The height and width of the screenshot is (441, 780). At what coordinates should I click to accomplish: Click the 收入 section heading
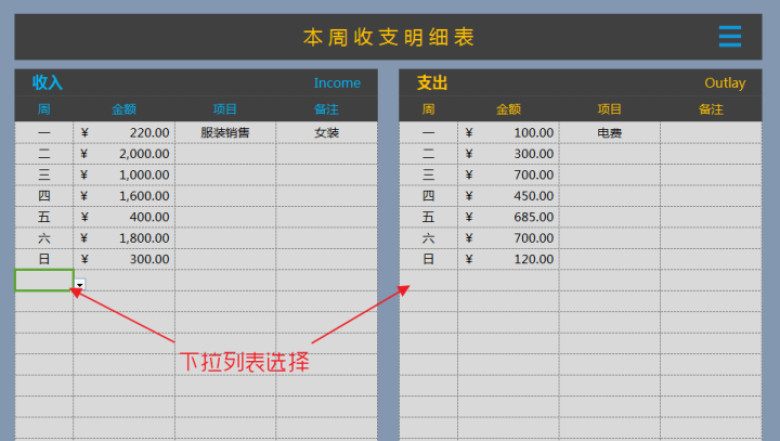tap(47, 83)
